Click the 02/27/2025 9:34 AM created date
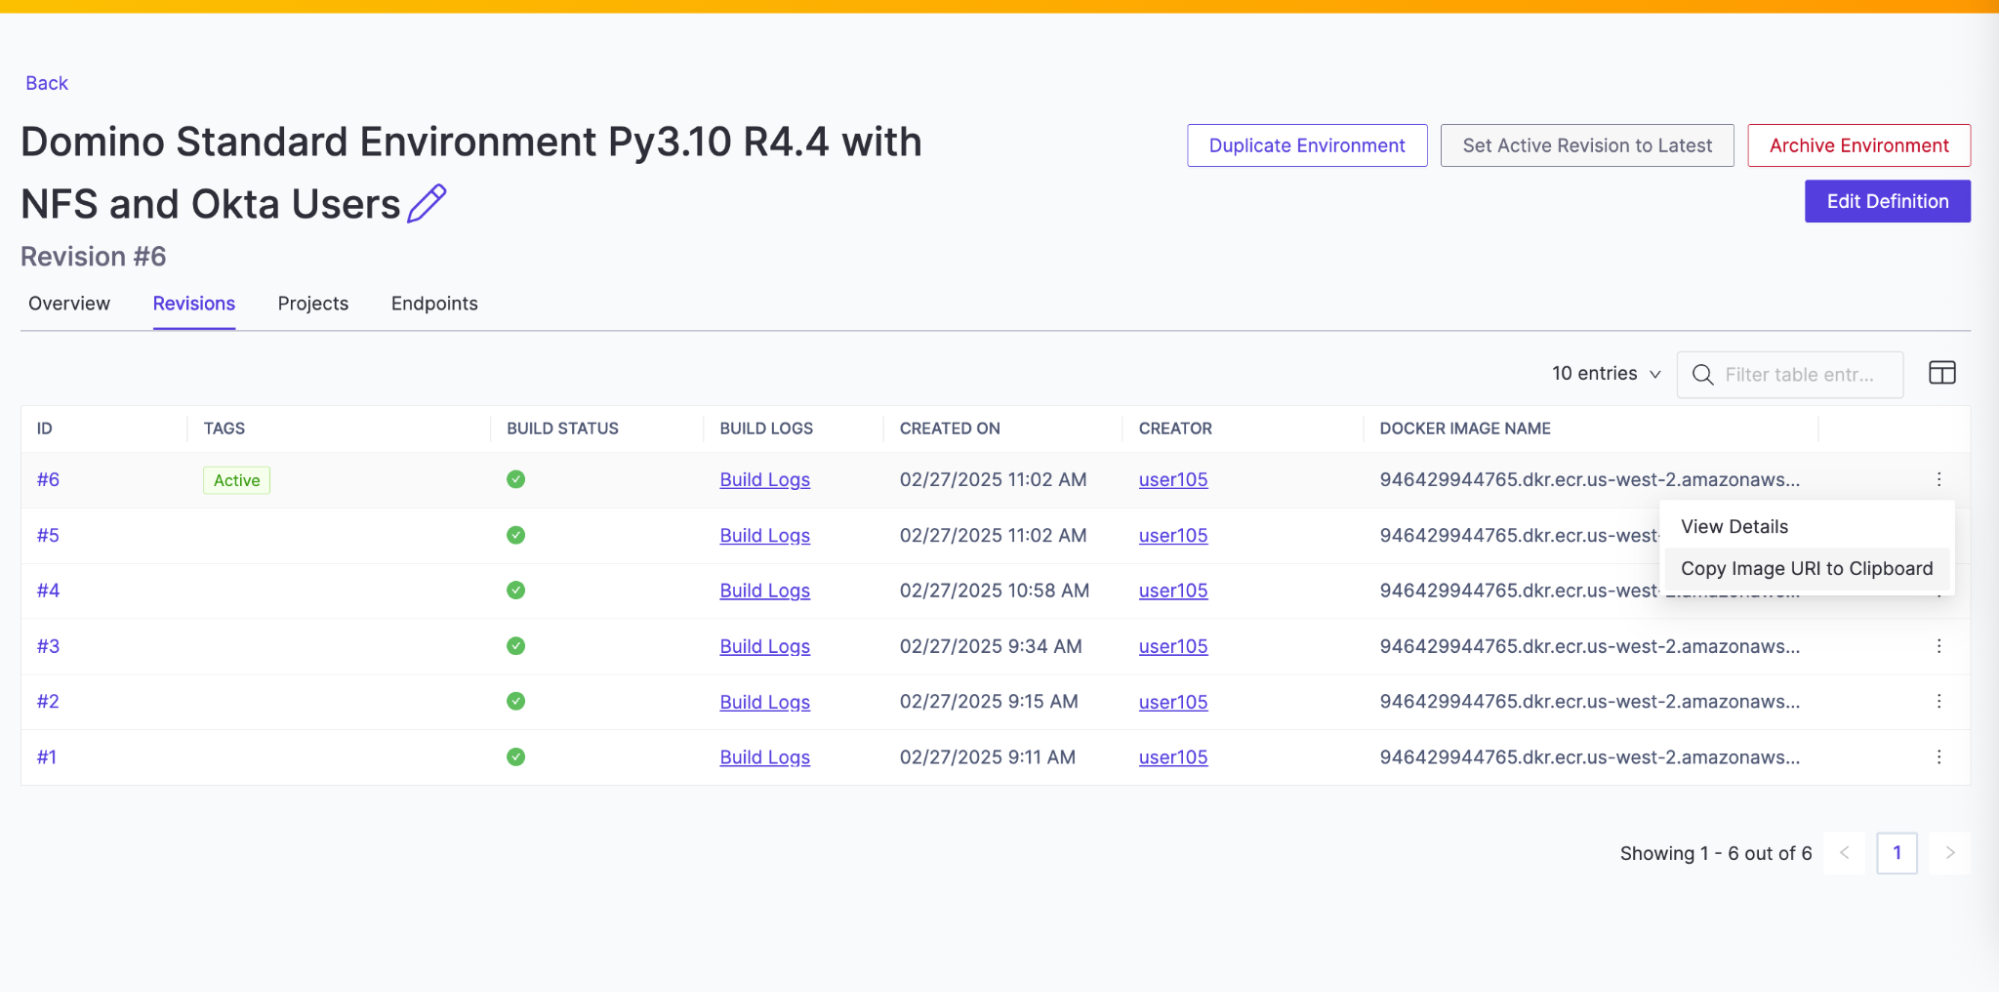Screen dimensions: 1999x992 pos(991,646)
